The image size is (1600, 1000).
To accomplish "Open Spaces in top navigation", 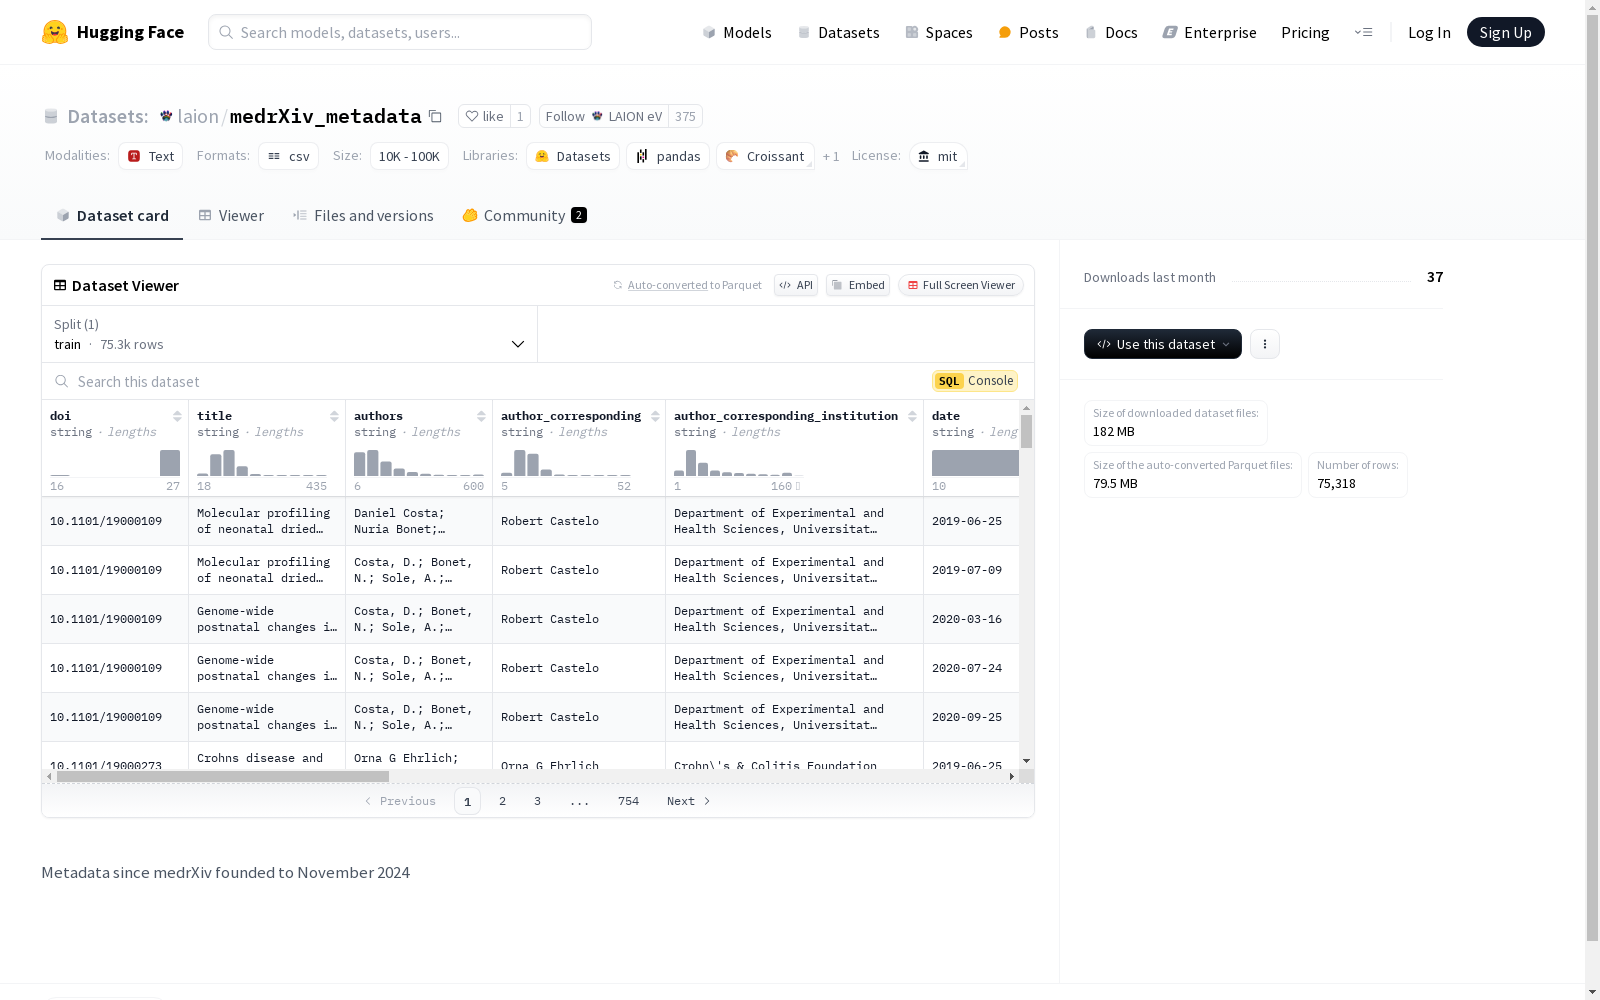I will [x=939, y=32].
